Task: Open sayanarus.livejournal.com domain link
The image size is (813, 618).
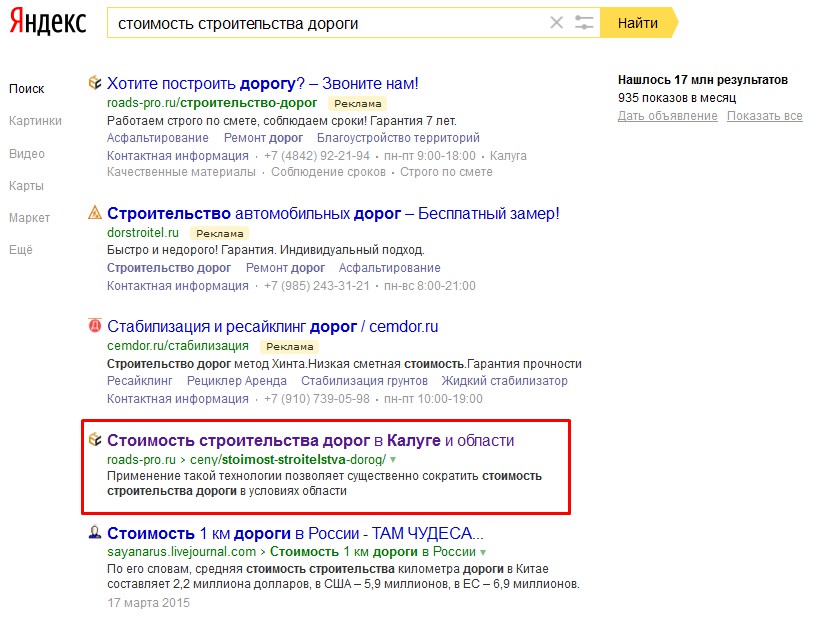Action: pyautogui.click(x=181, y=552)
